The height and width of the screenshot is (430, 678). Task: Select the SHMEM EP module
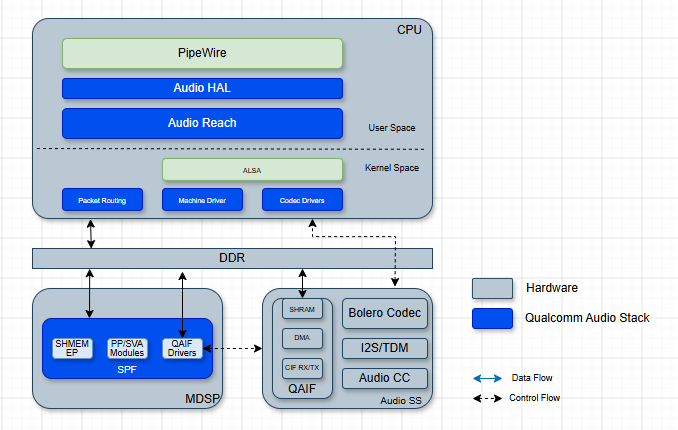pyautogui.click(x=72, y=348)
